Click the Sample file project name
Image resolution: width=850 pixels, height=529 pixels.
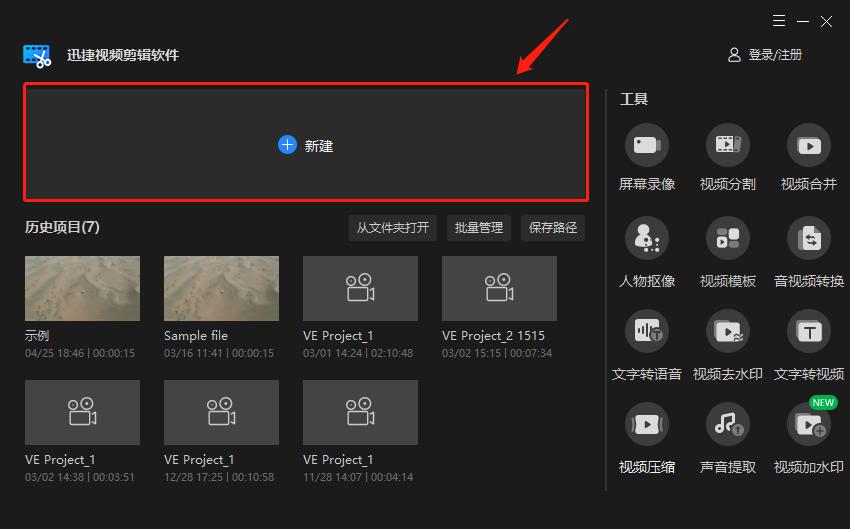click(x=196, y=336)
